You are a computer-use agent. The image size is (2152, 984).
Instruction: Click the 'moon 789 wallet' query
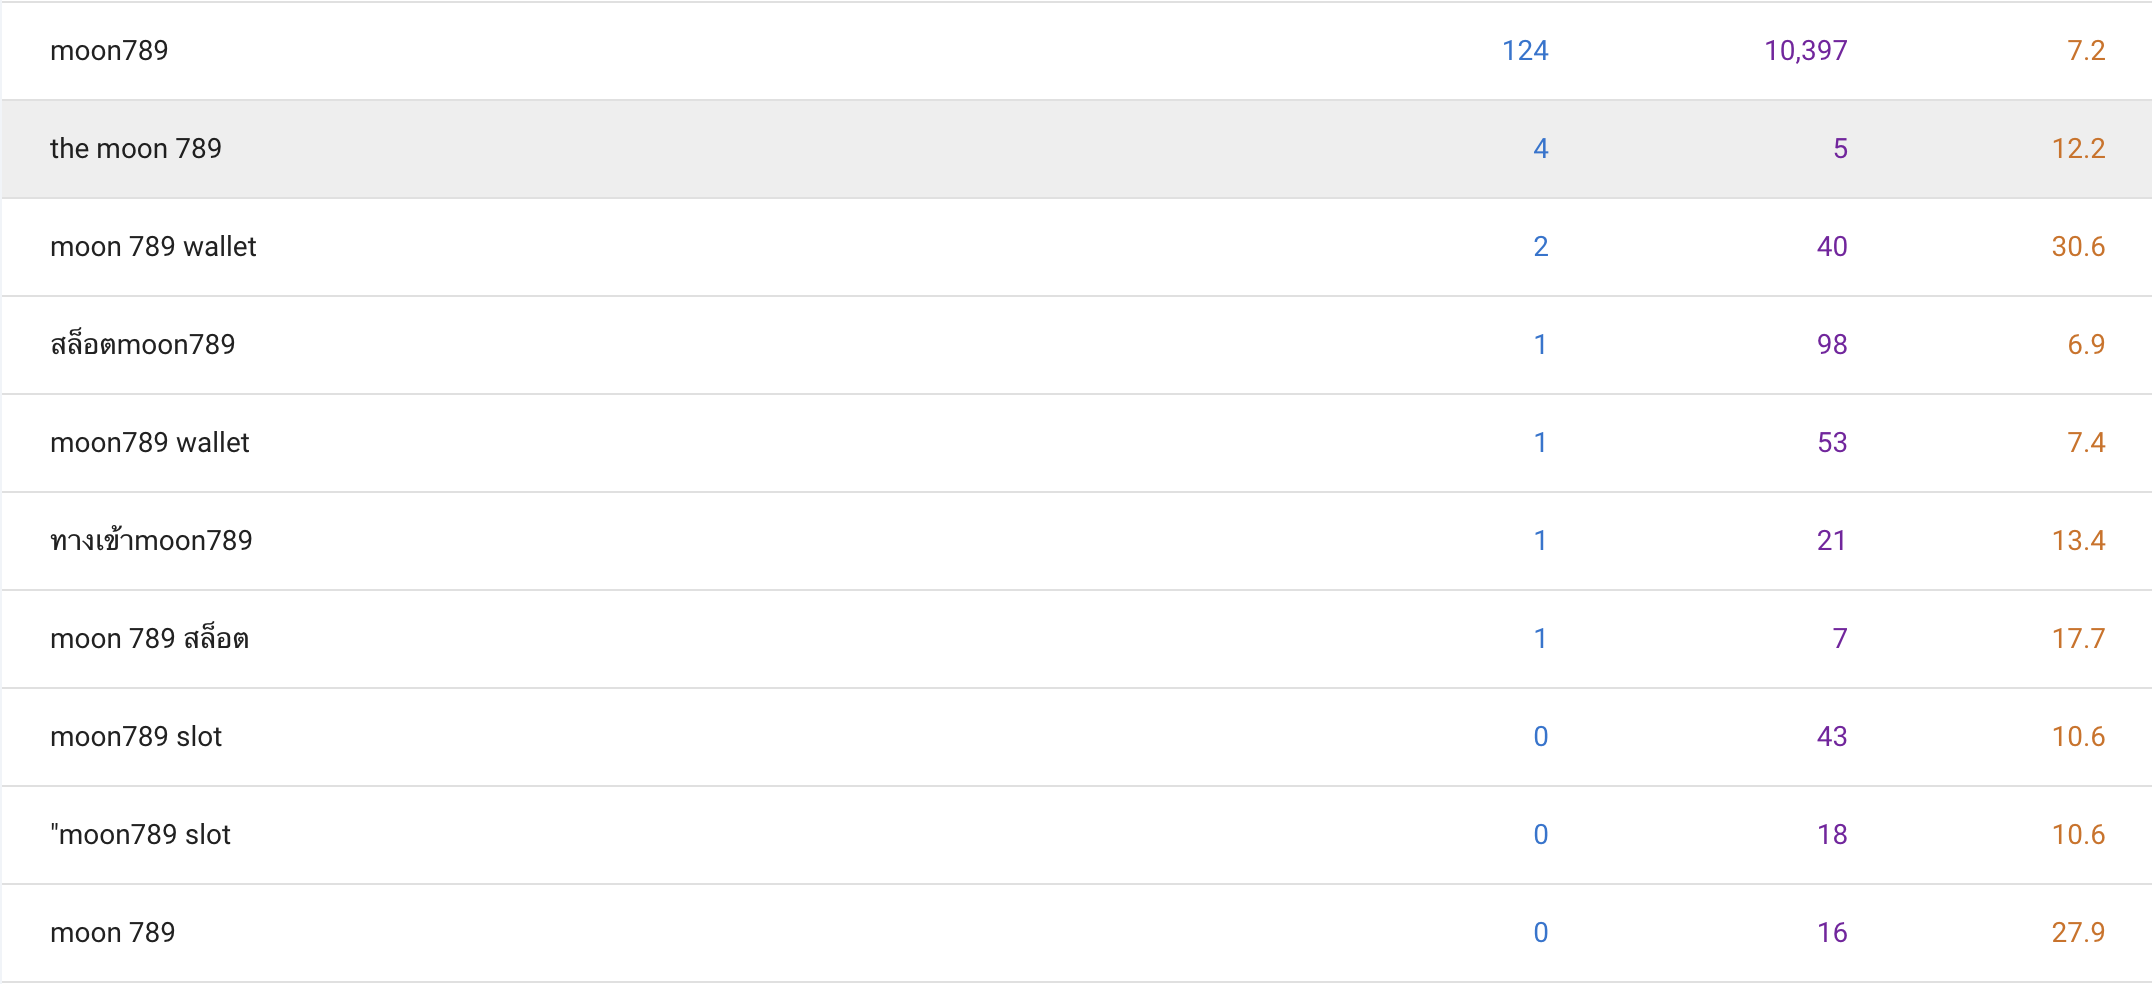(x=153, y=246)
